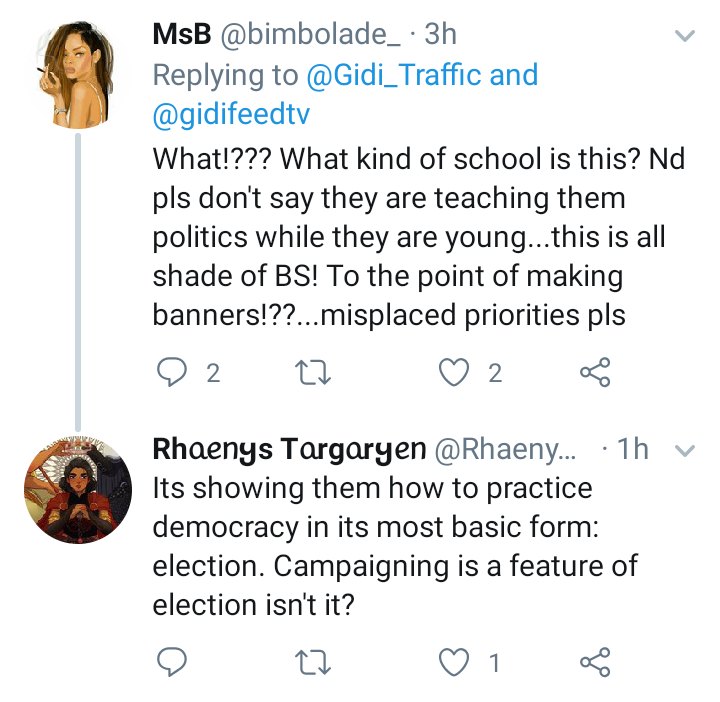Click the 1h timestamp on Rhaenys's tweet
Image resolution: width=720 pixels, height=702 pixels.
(x=633, y=450)
